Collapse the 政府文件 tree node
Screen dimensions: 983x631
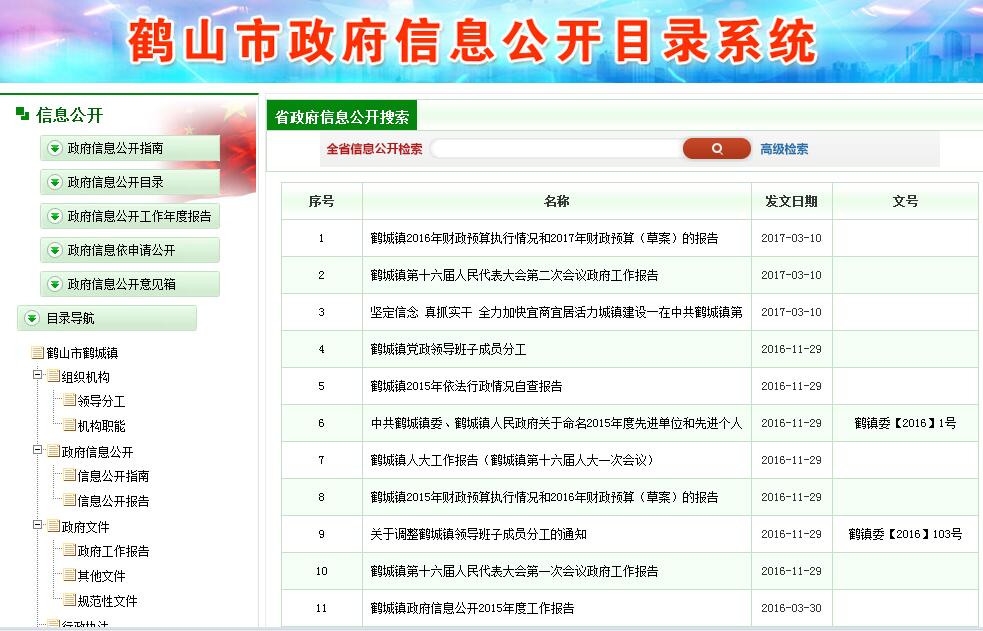coord(38,526)
